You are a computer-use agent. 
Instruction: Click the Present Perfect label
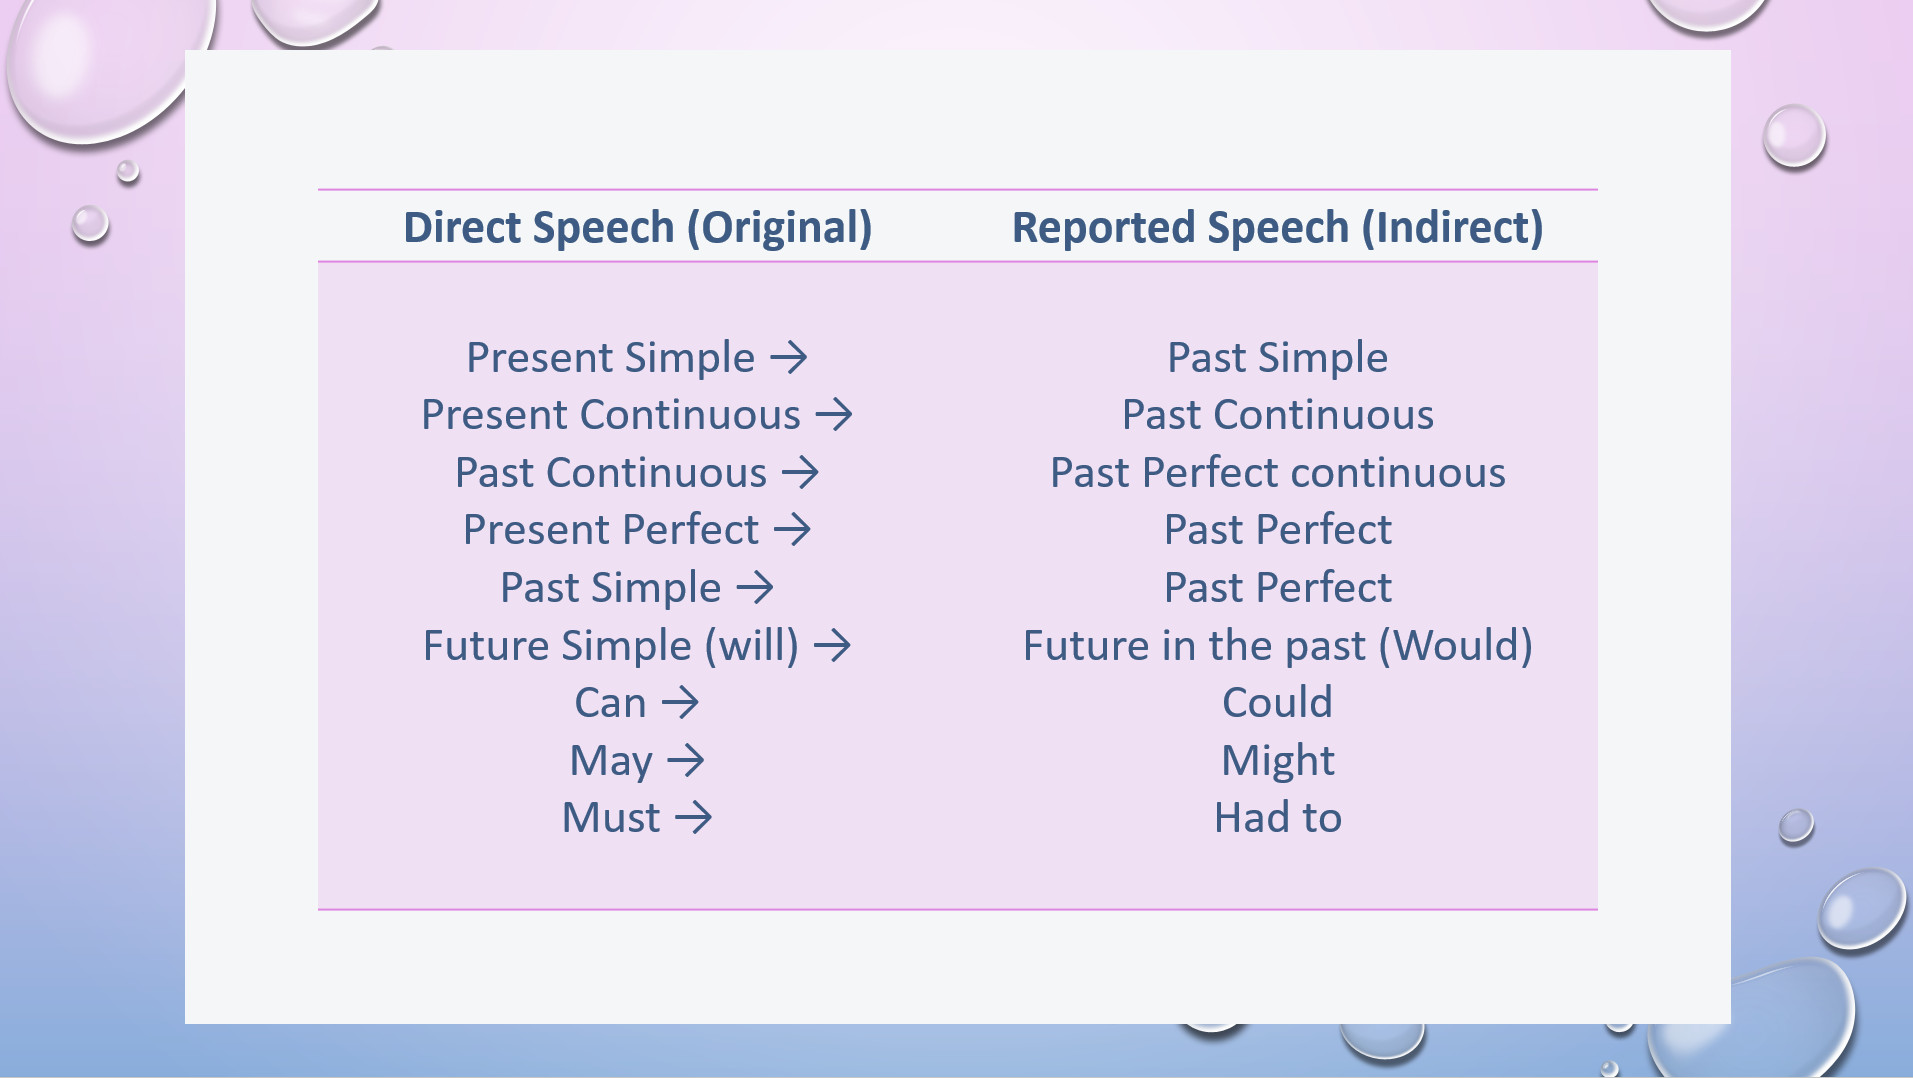click(610, 530)
